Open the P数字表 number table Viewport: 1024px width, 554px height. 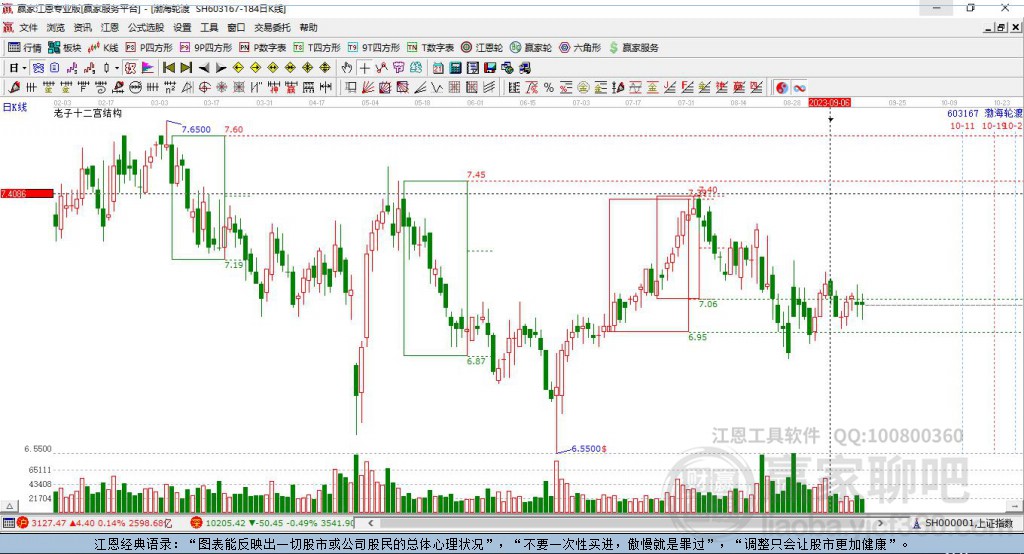pos(263,48)
